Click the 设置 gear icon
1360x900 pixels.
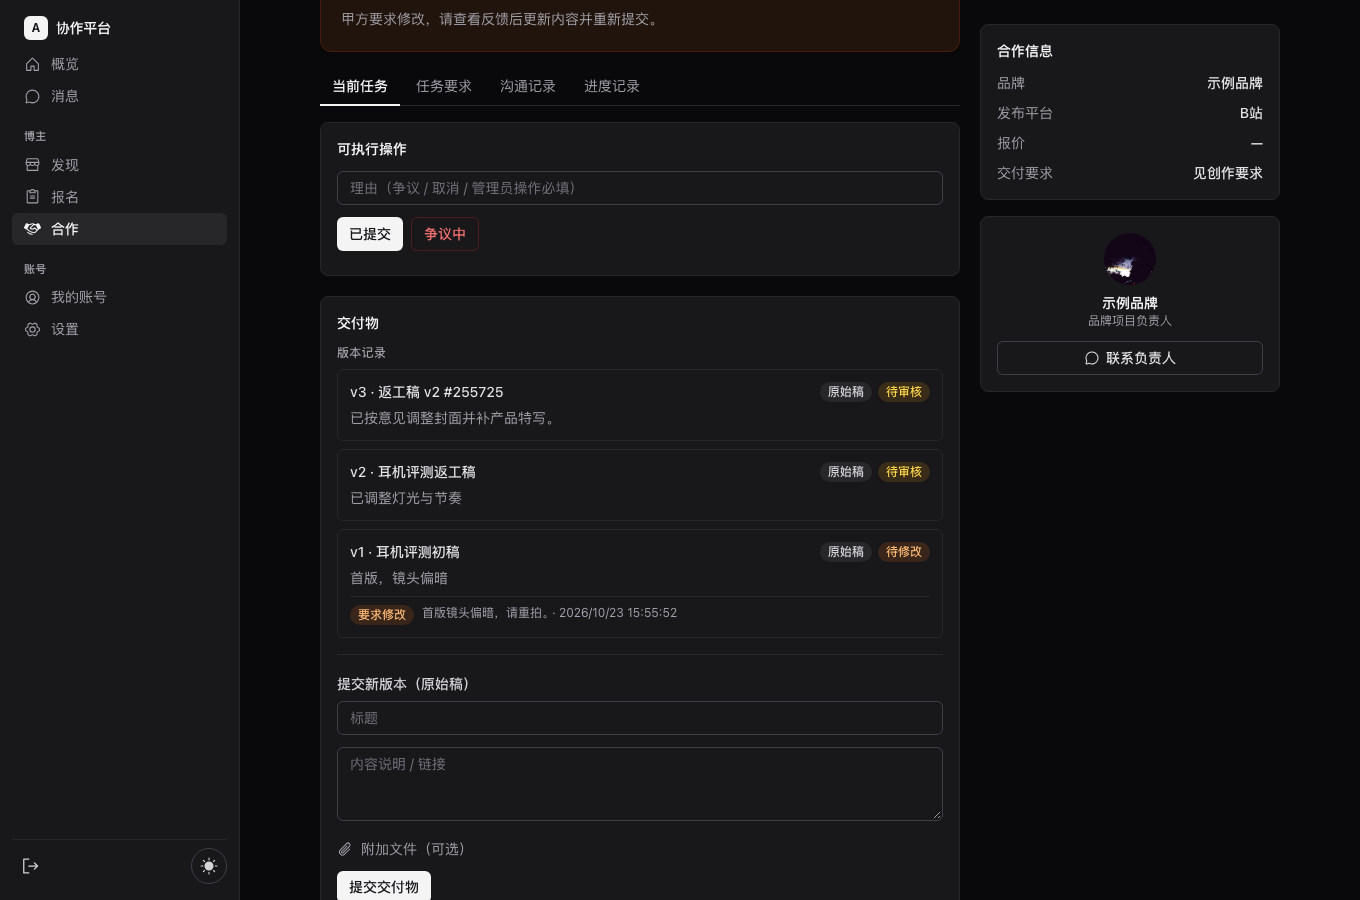33,329
